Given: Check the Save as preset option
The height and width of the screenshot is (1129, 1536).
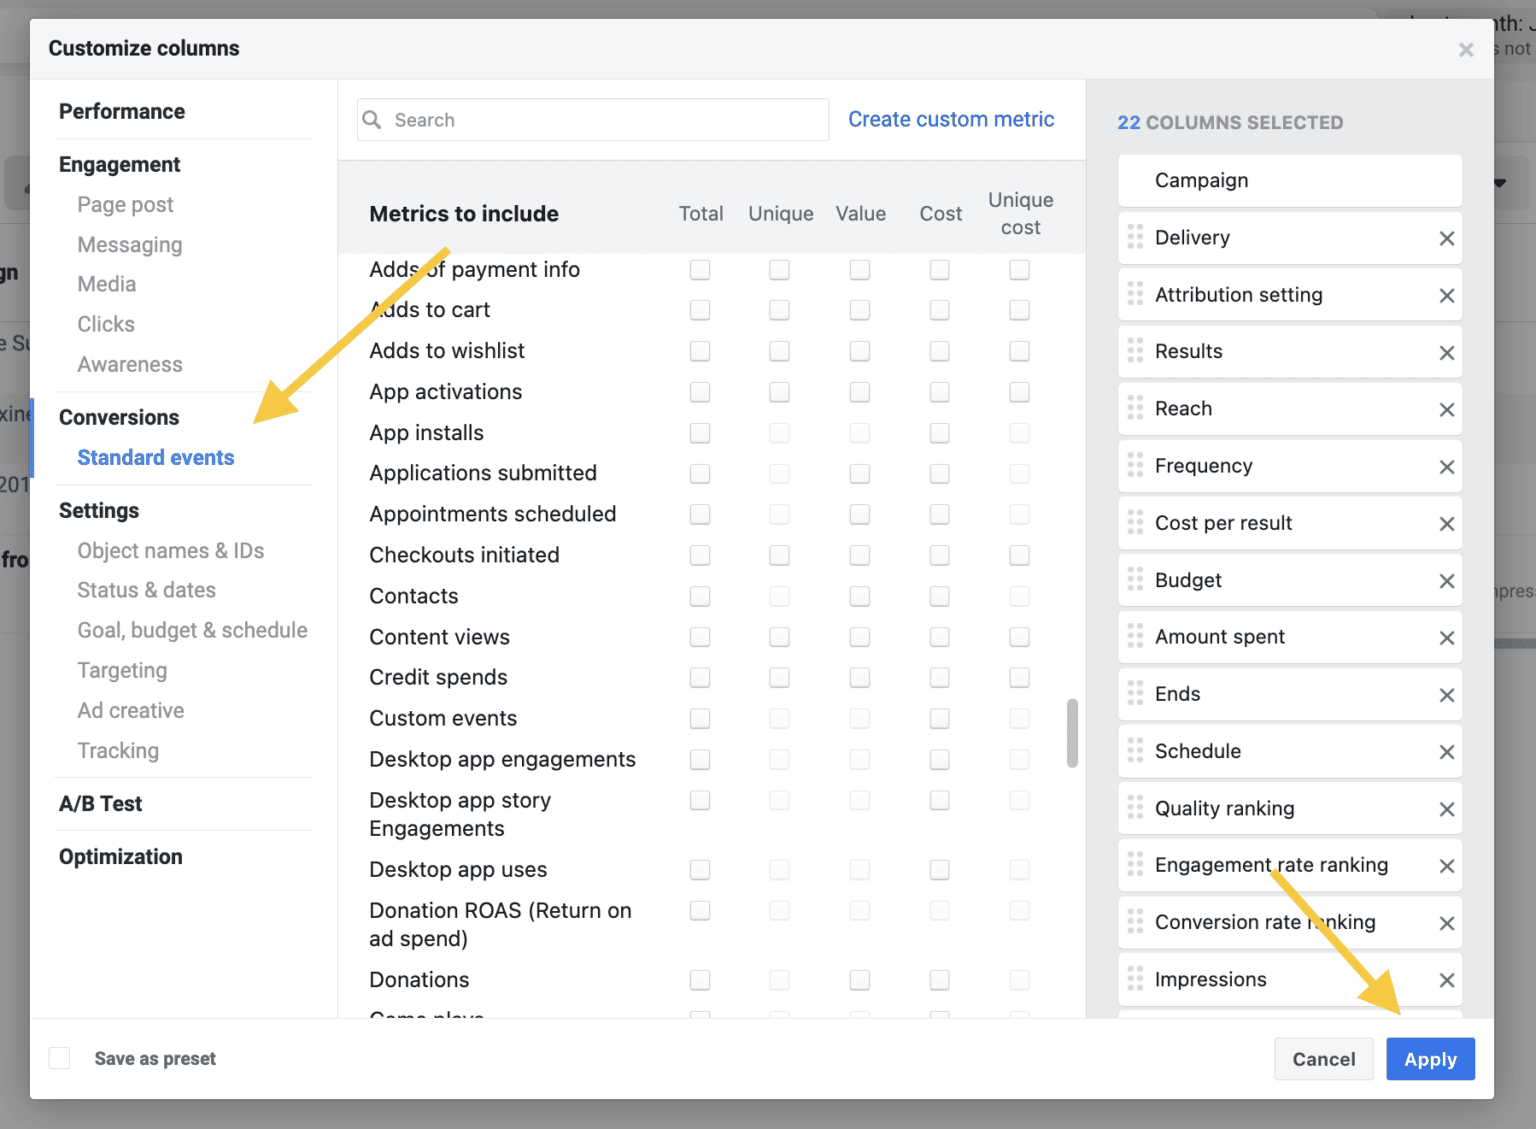Looking at the screenshot, I should tap(59, 1058).
